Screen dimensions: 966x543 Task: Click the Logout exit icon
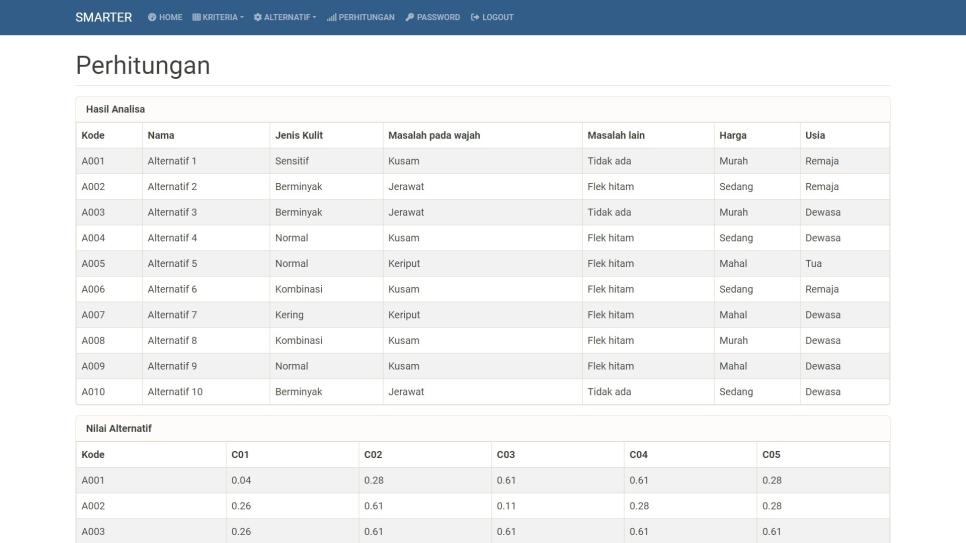(475, 18)
